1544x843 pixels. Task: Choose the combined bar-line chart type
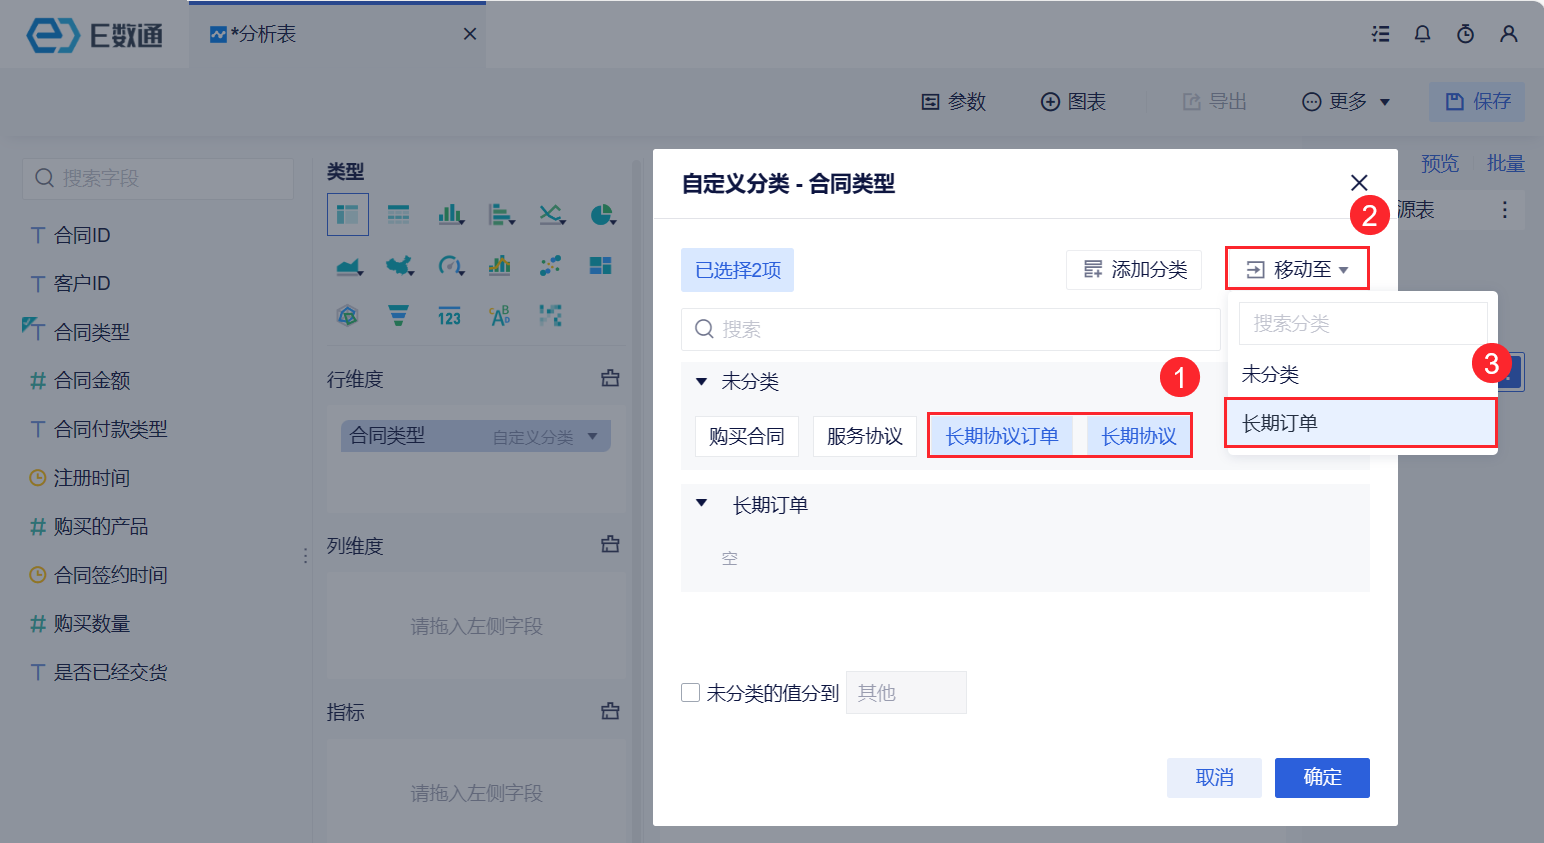point(500,265)
